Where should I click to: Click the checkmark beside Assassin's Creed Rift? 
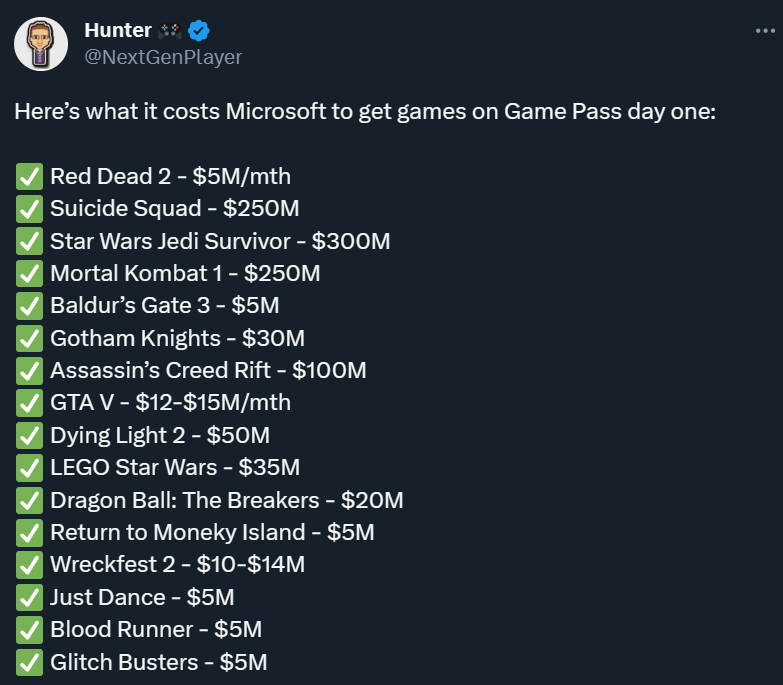[29, 370]
